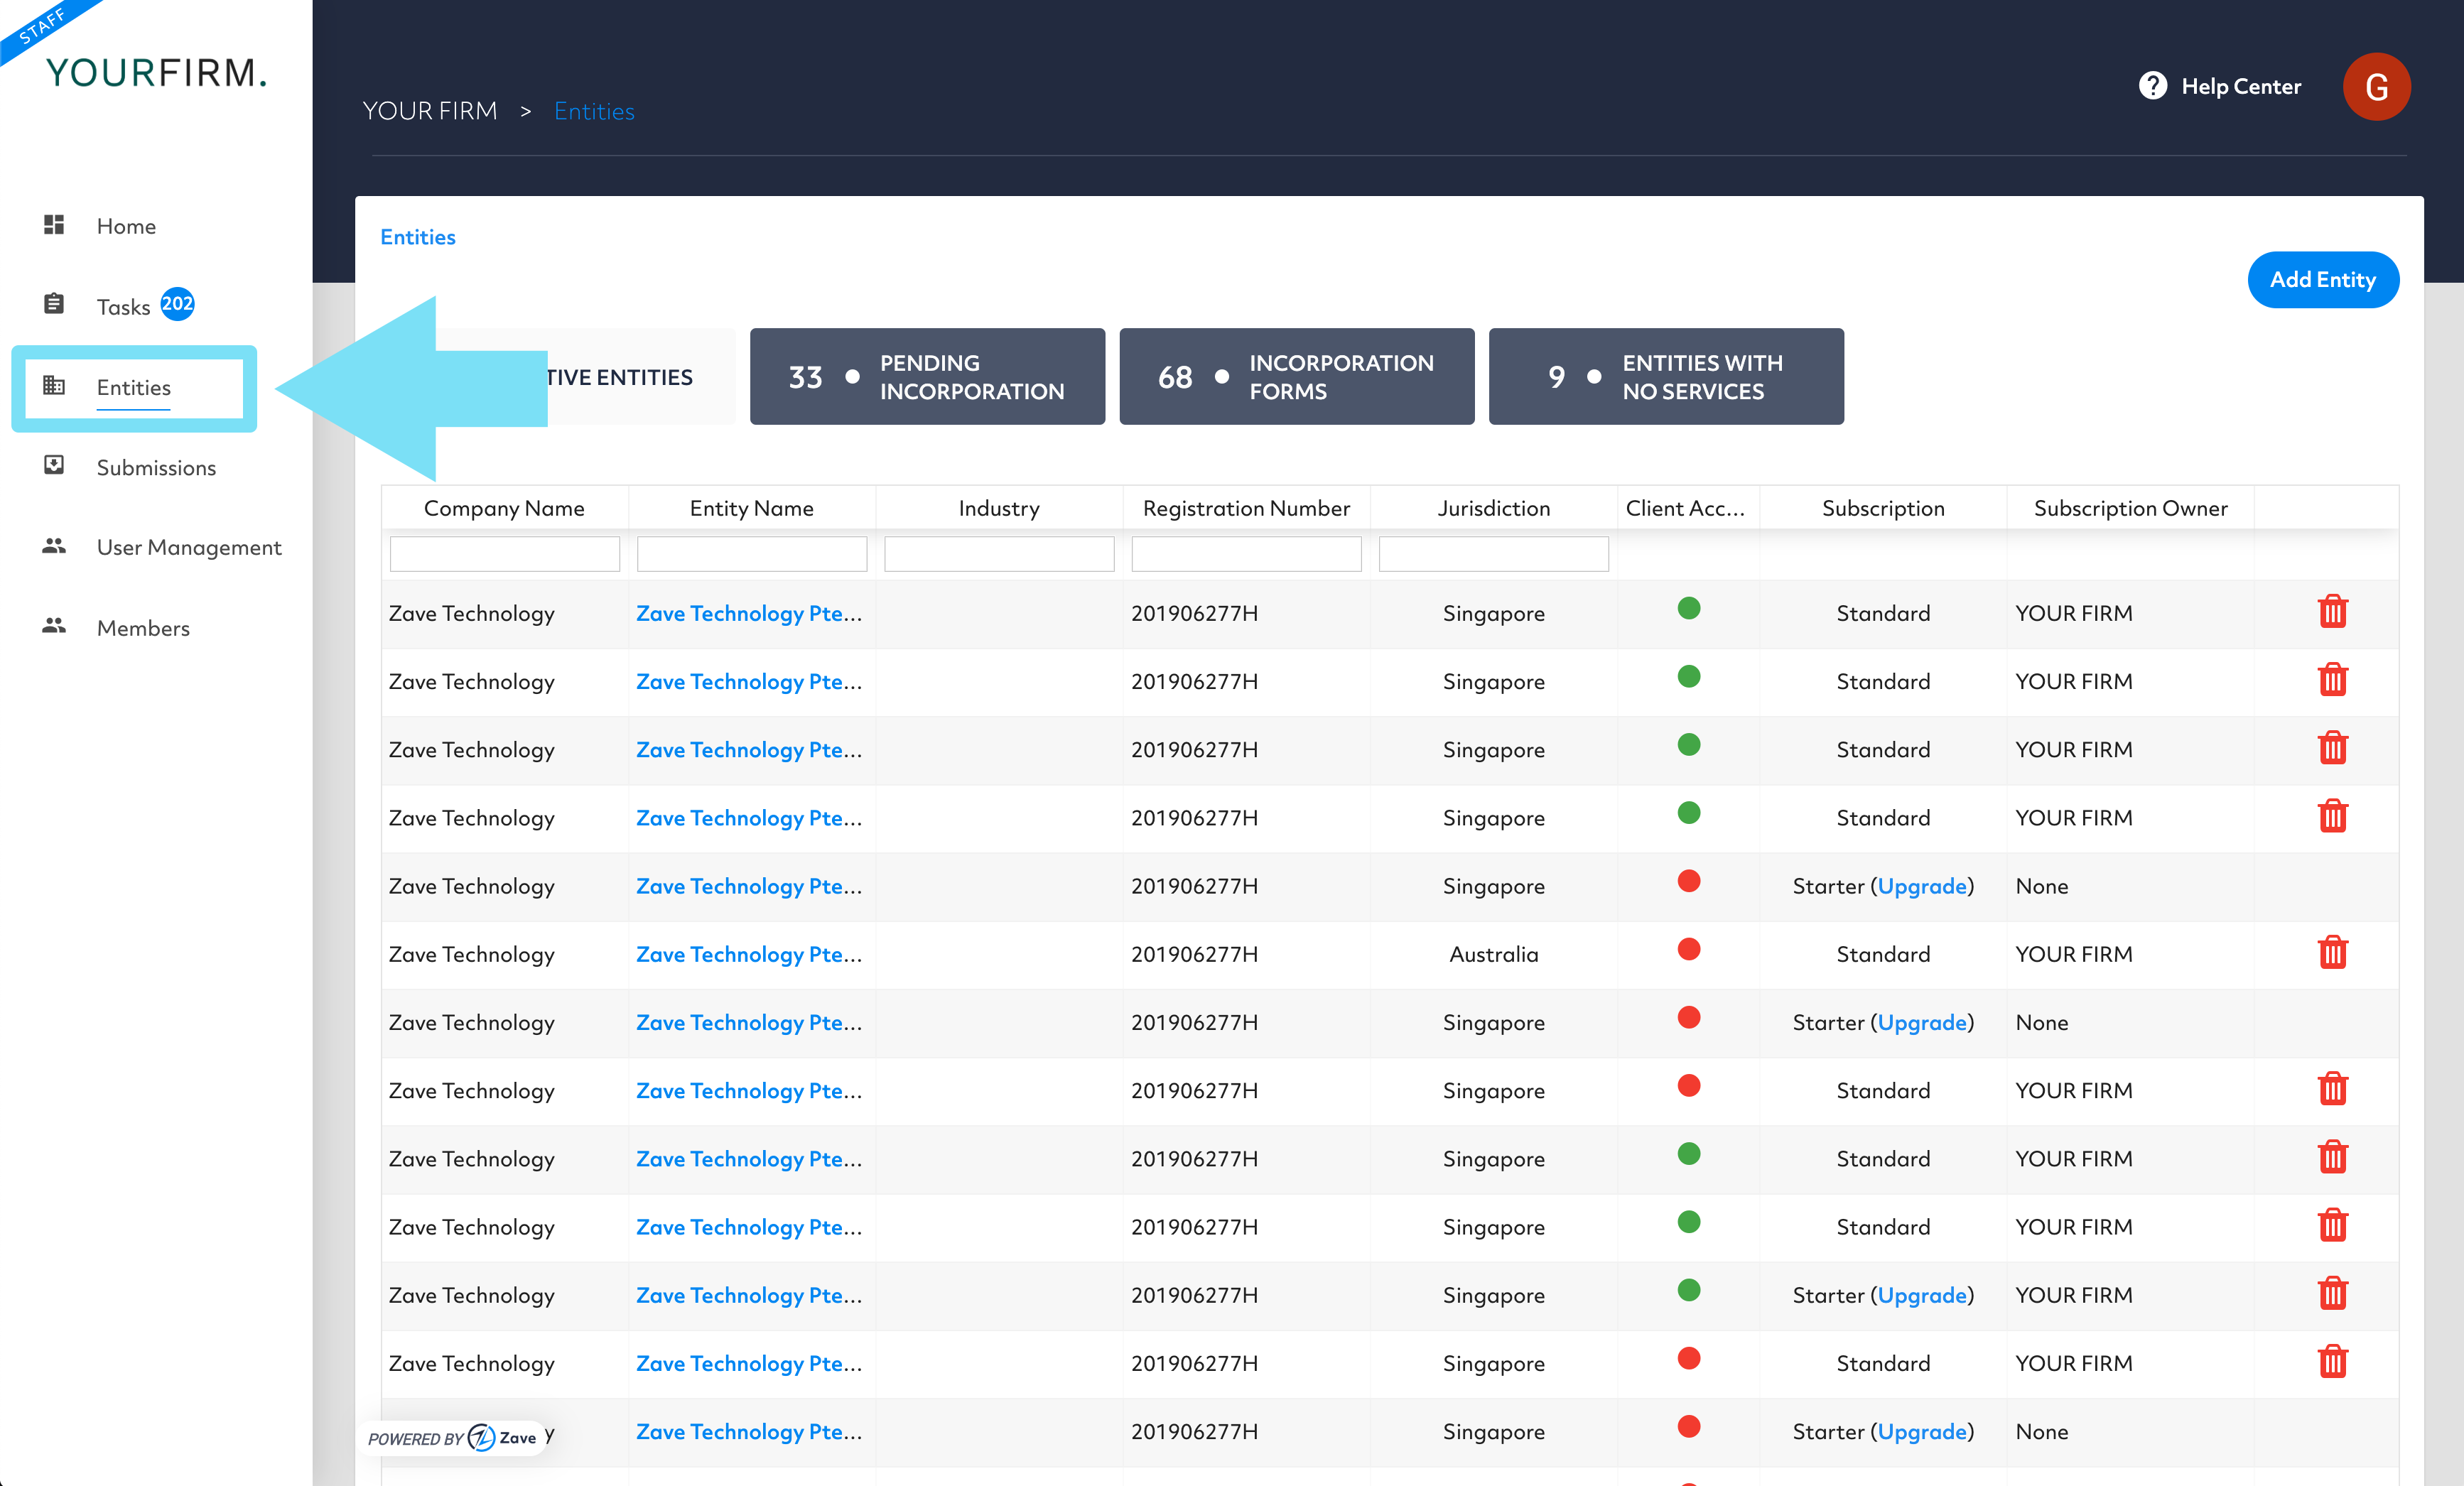Switch to the Incorporation Forms tab
This screenshot has height=1486, width=2464.
pos(1296,377)
